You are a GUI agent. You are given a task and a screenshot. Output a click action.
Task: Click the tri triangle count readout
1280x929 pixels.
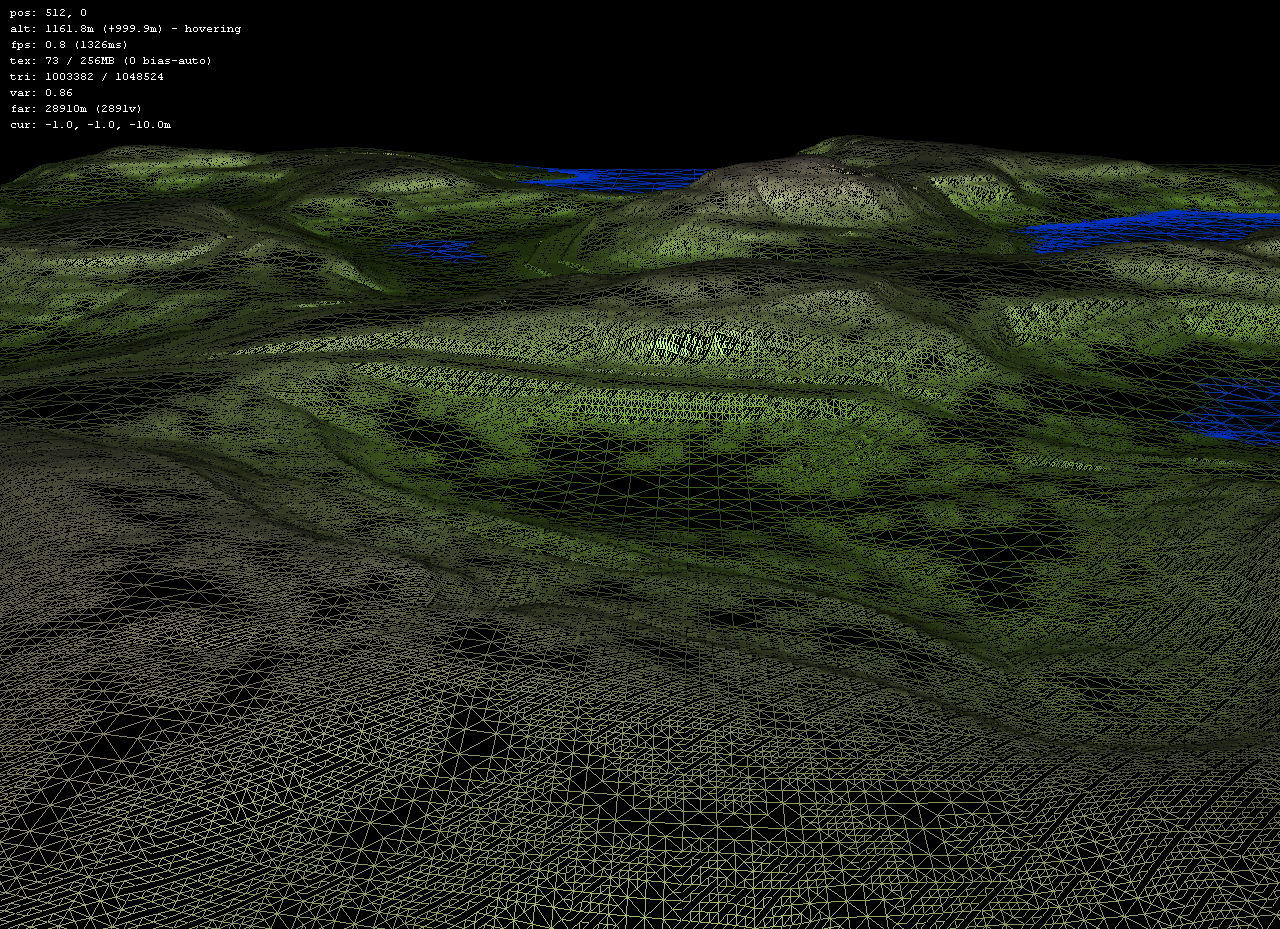[x=86, y=77]
